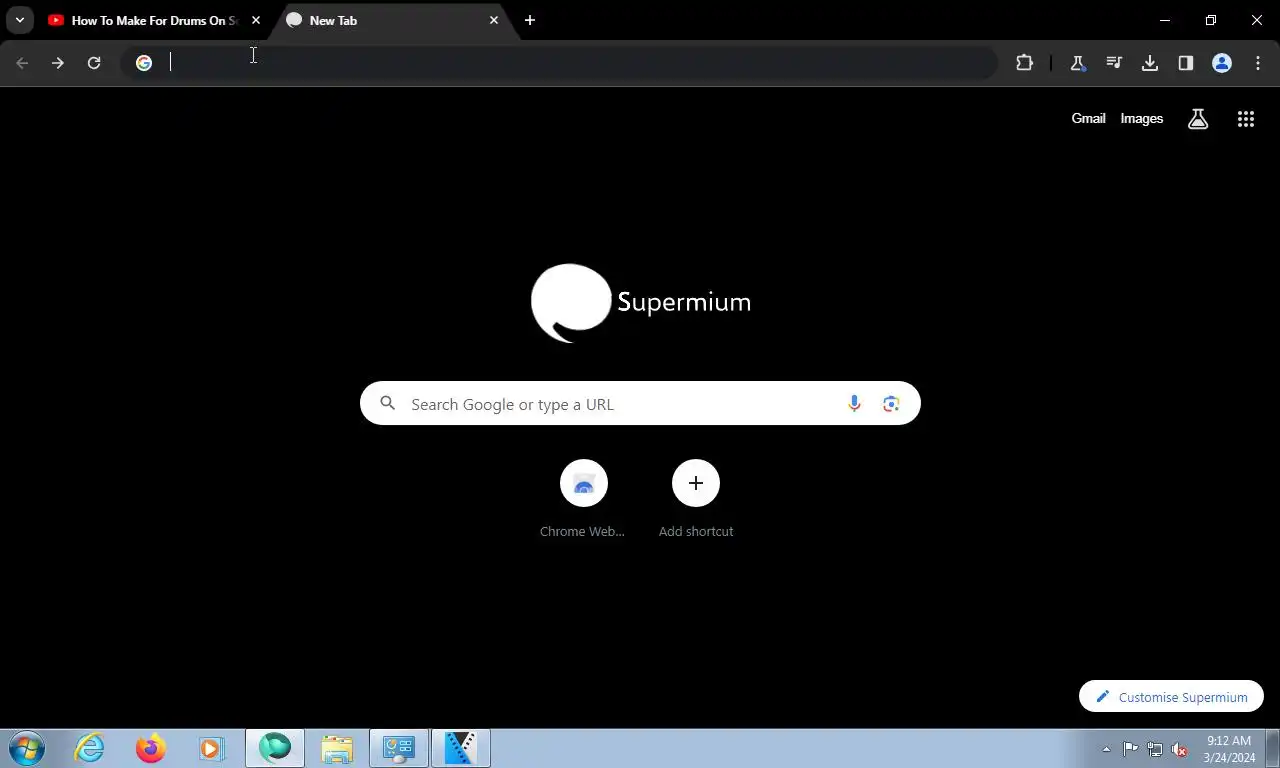The image size is (1280, 768).
Task: Close the YouTube drums video tab
Action: click(x=256, y=20)
